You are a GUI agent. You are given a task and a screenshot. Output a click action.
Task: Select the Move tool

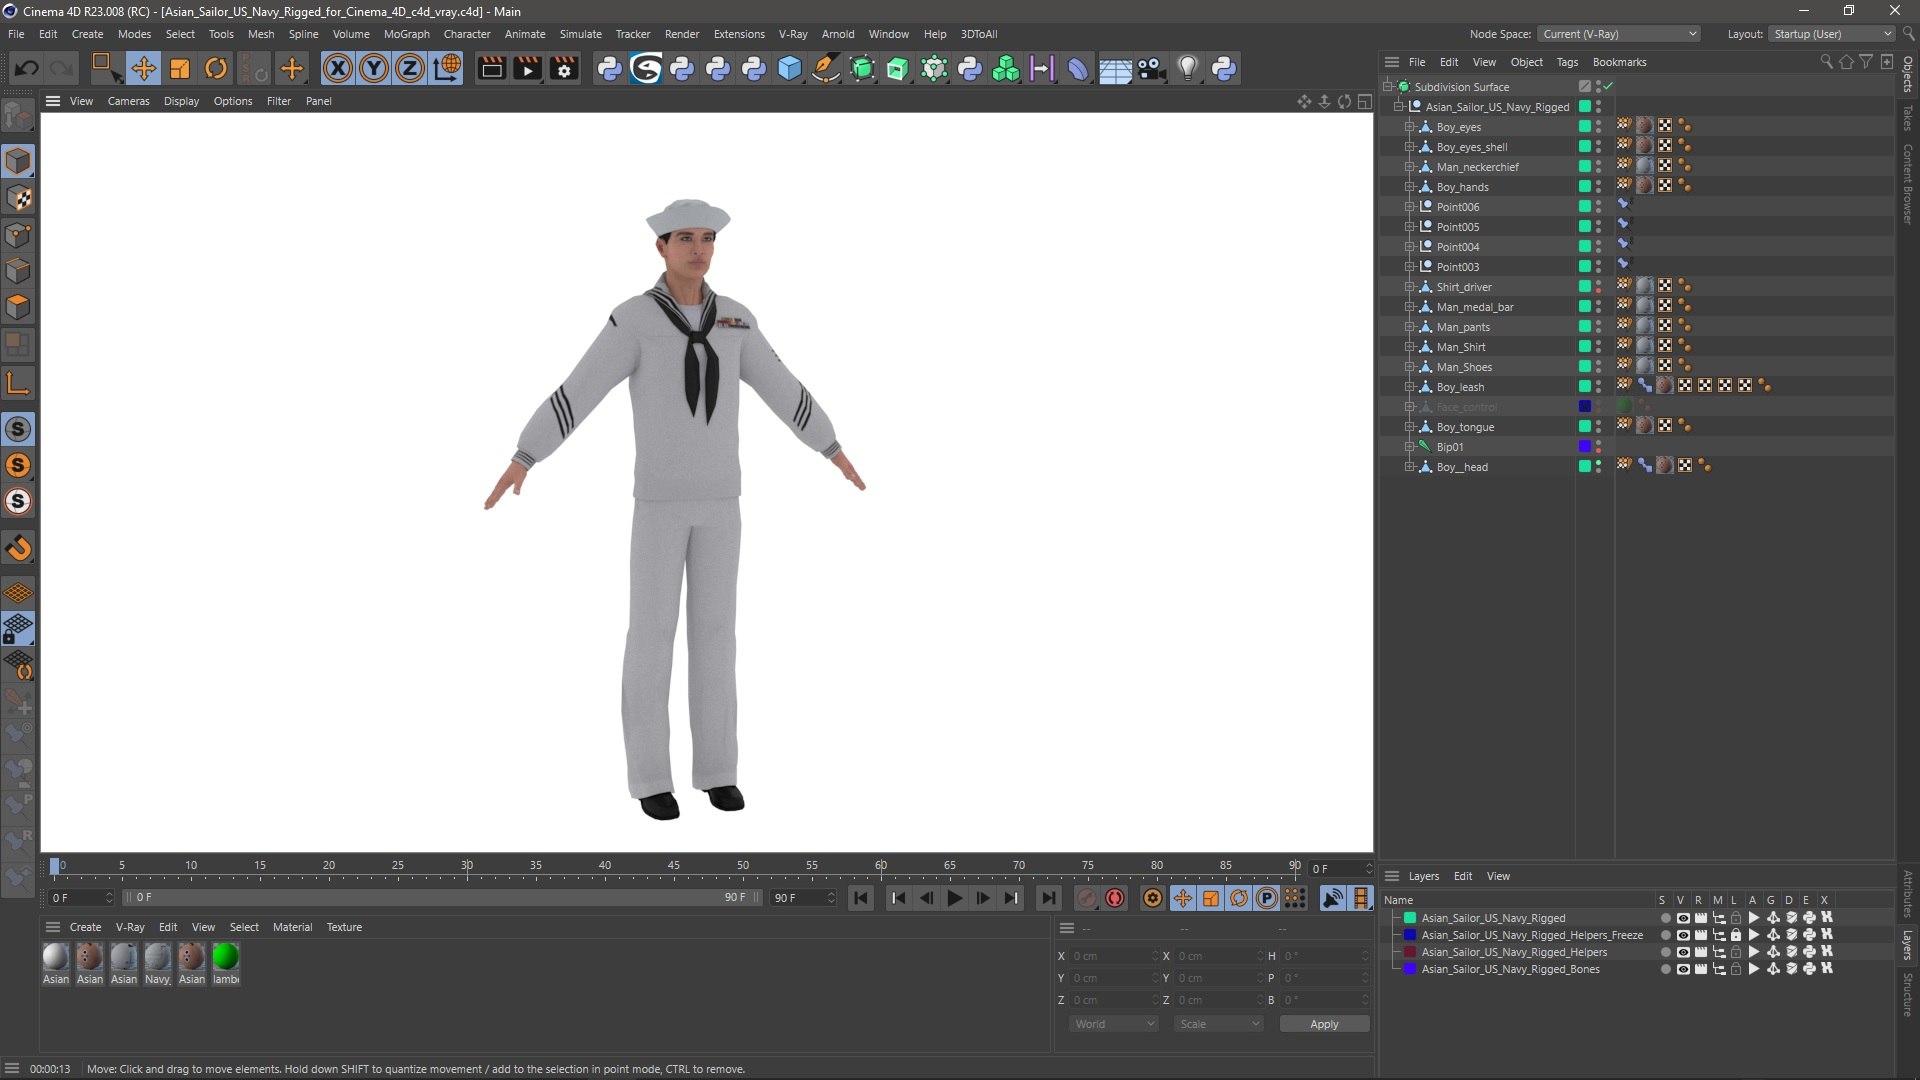click(144, 68)
